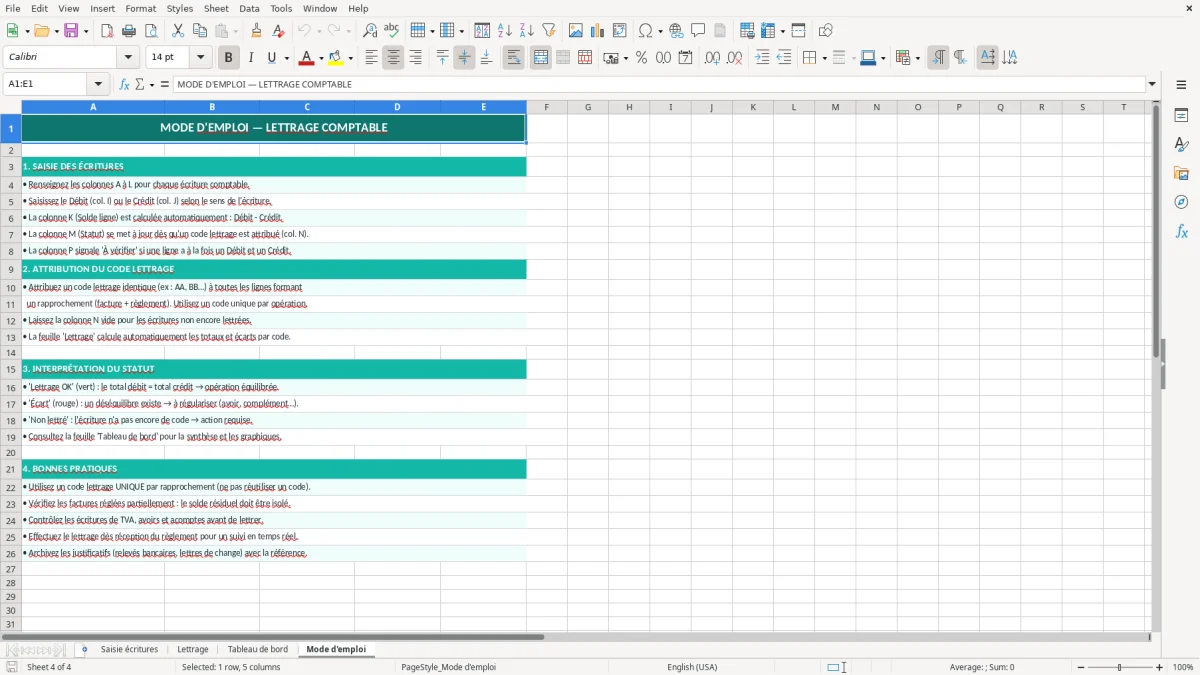1200x675 pixels.
Task: Expand the formula bar arrow
Action: click(1152, 84)
